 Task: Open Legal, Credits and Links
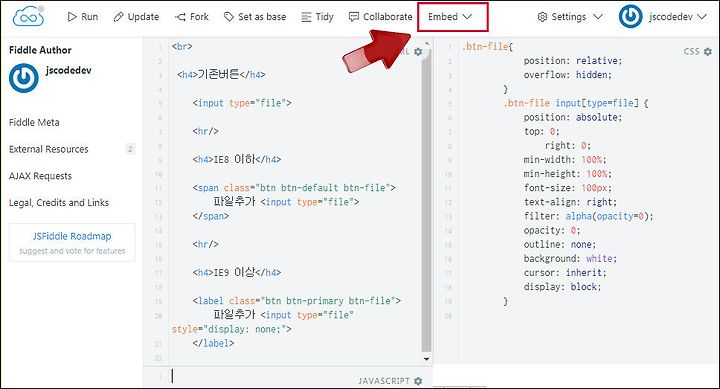point(59,203)
